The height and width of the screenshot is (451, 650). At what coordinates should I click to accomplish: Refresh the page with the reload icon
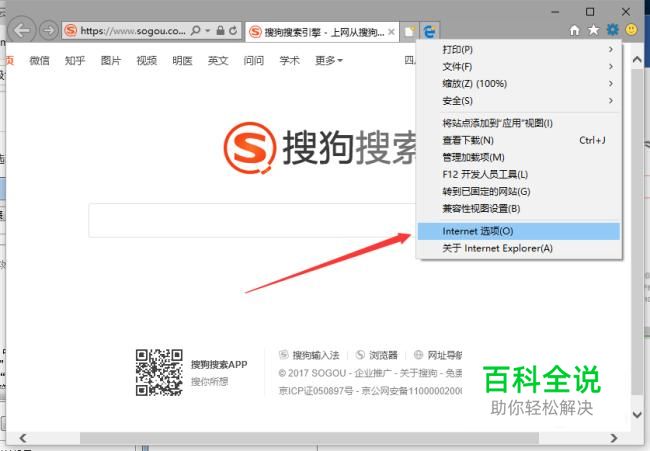click(x=233, y=30)
